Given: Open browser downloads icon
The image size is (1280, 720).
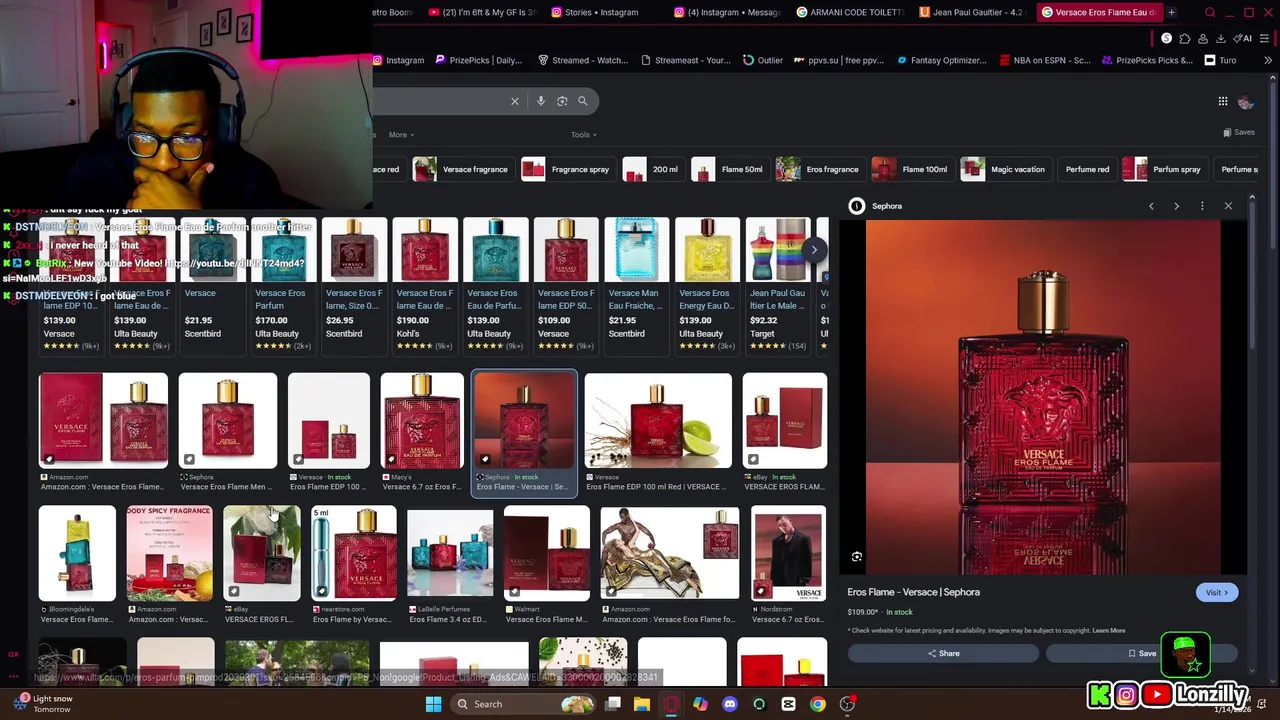Looking at the screenshot, I should point(1220,38).
